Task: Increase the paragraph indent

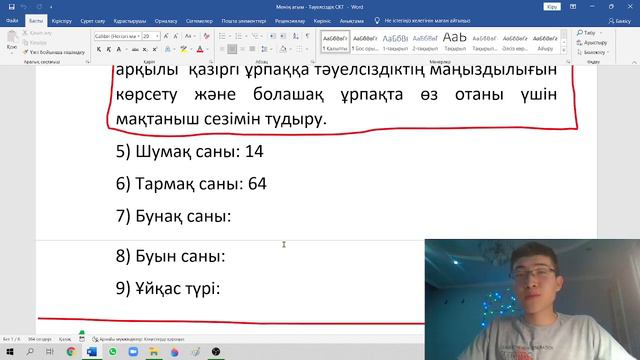Action: tap(283, 36)
